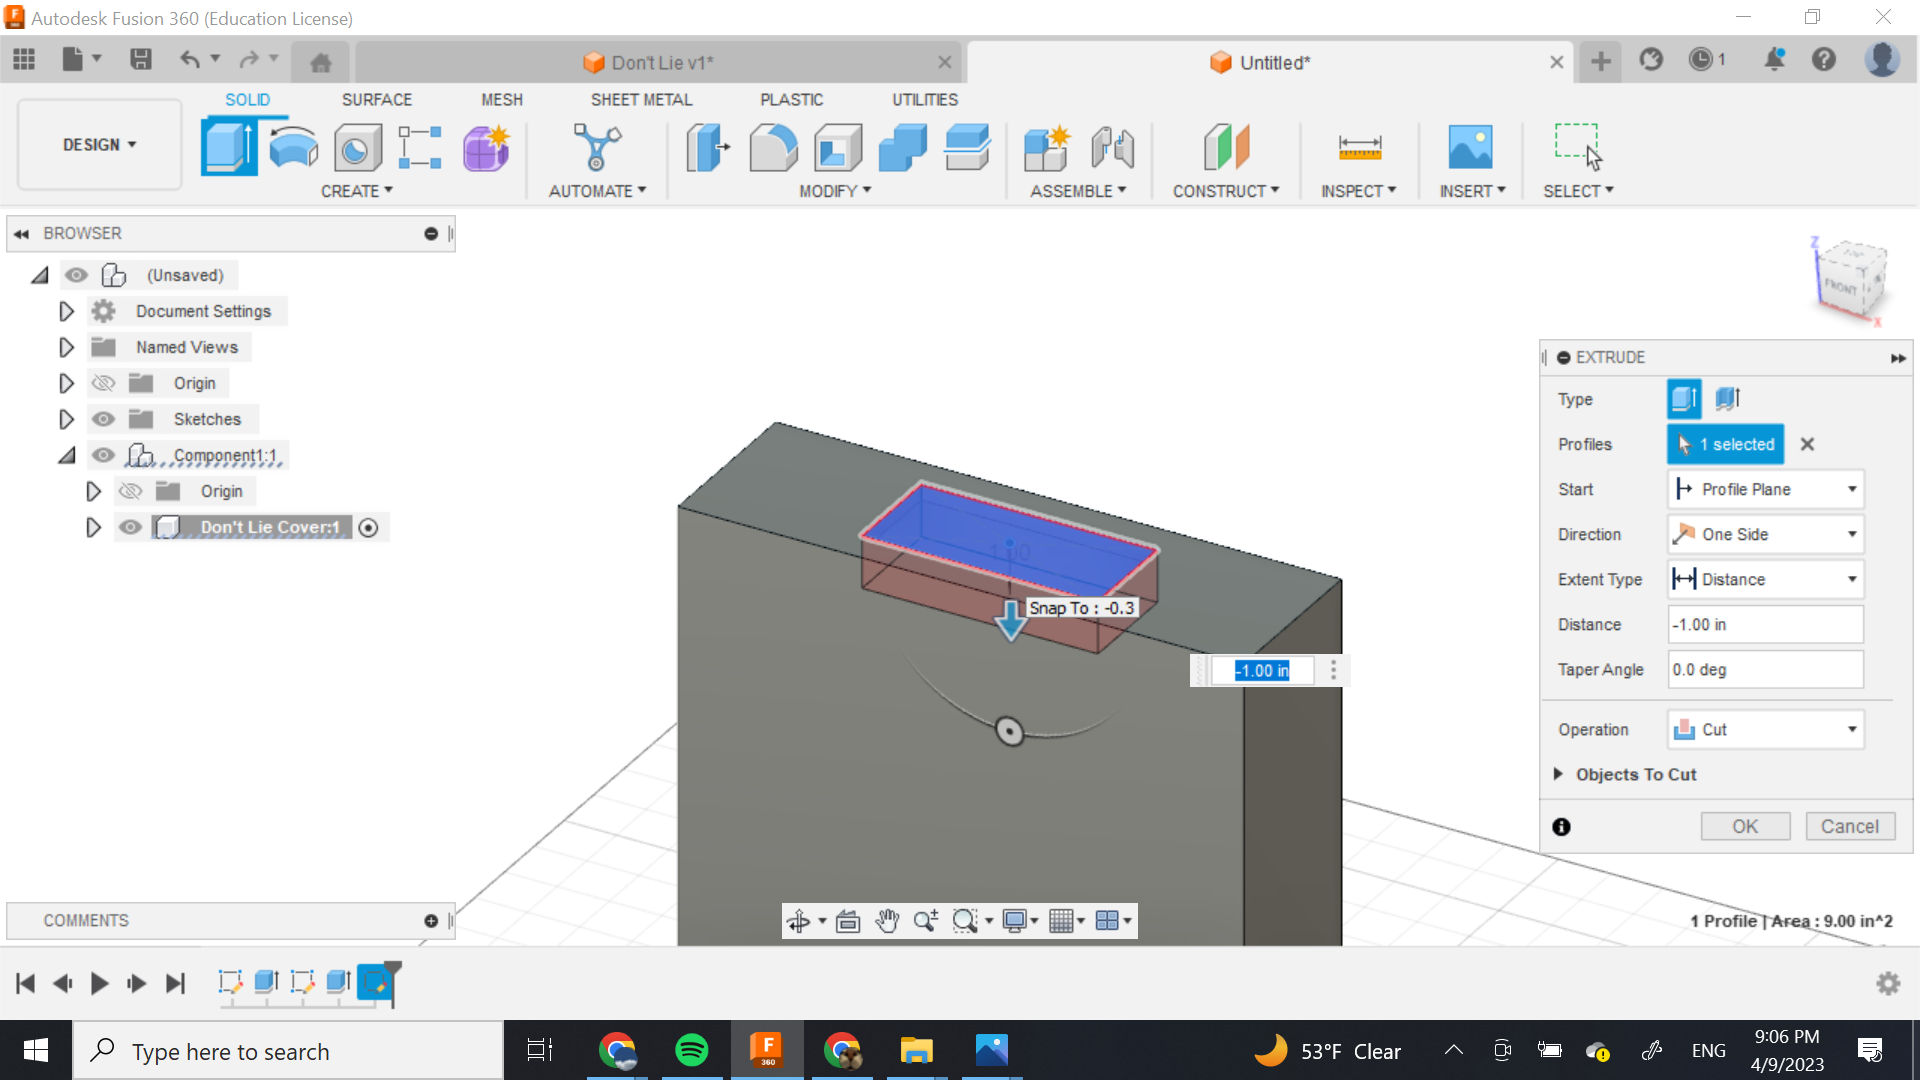This screenshot has height=1080, width=1920.
Task: Open Spotify from the taskbar
Action: pos(691,1051)
